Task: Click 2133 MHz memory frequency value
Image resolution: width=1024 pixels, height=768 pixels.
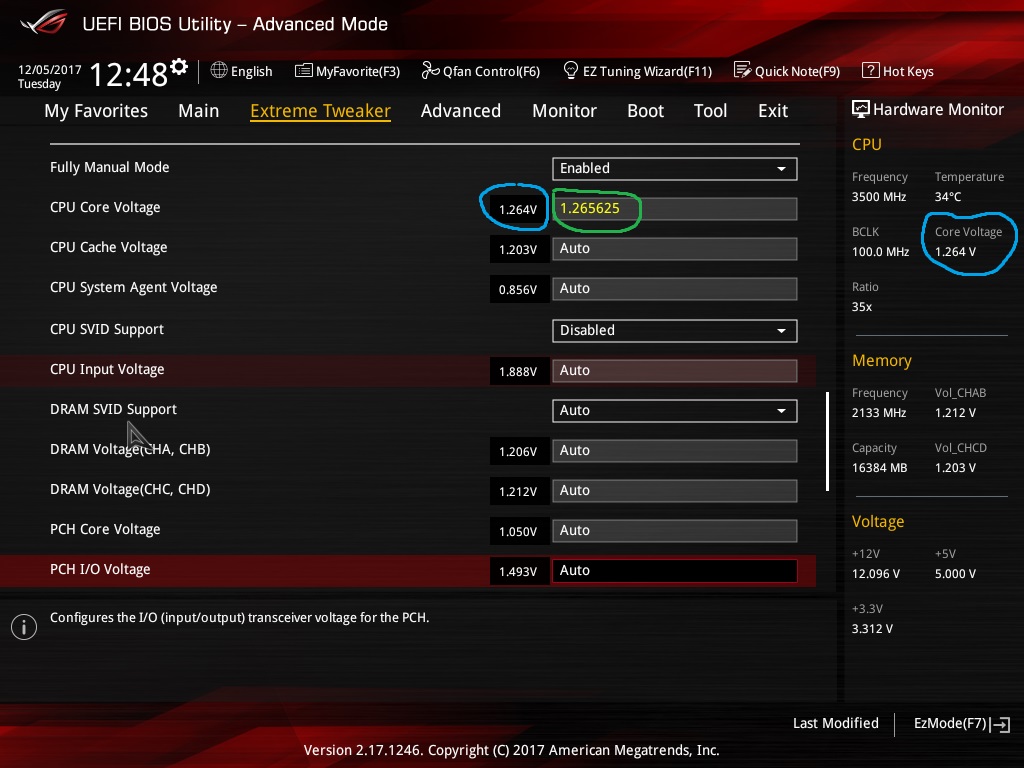Action: 879,413
